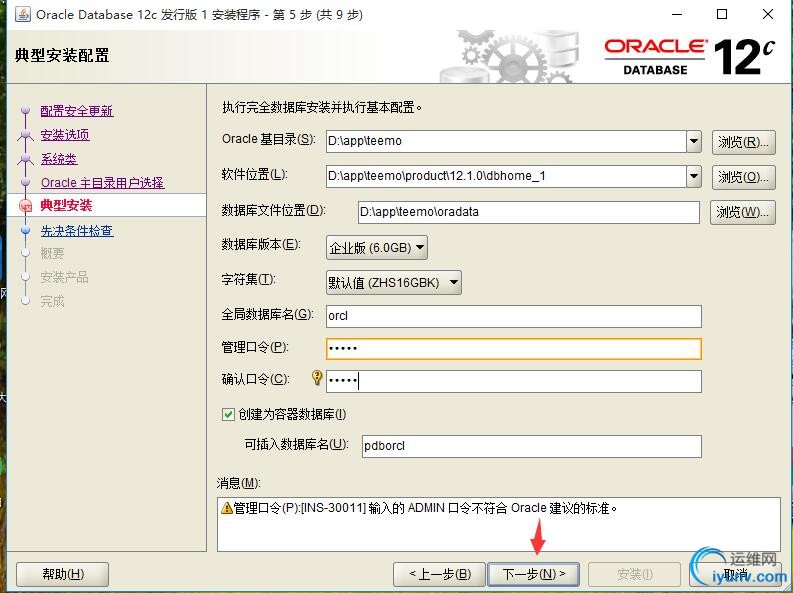Click the 软件位置 path field
This screenshot has height=593, width=793.
(x=506, y=176)
